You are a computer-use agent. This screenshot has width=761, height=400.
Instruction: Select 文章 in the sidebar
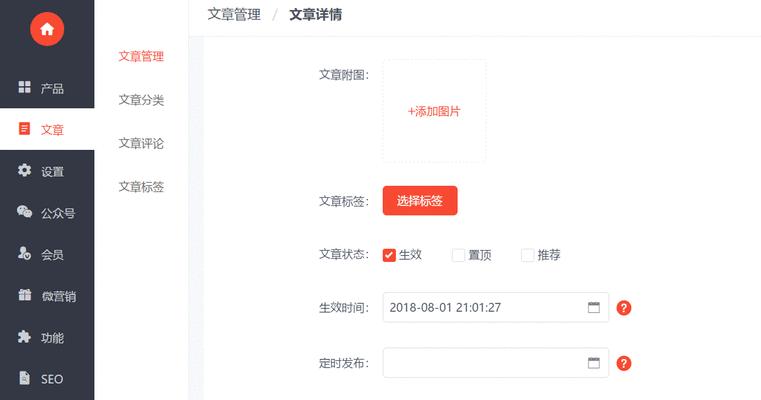pyautogui.click(x=47, y=129)
